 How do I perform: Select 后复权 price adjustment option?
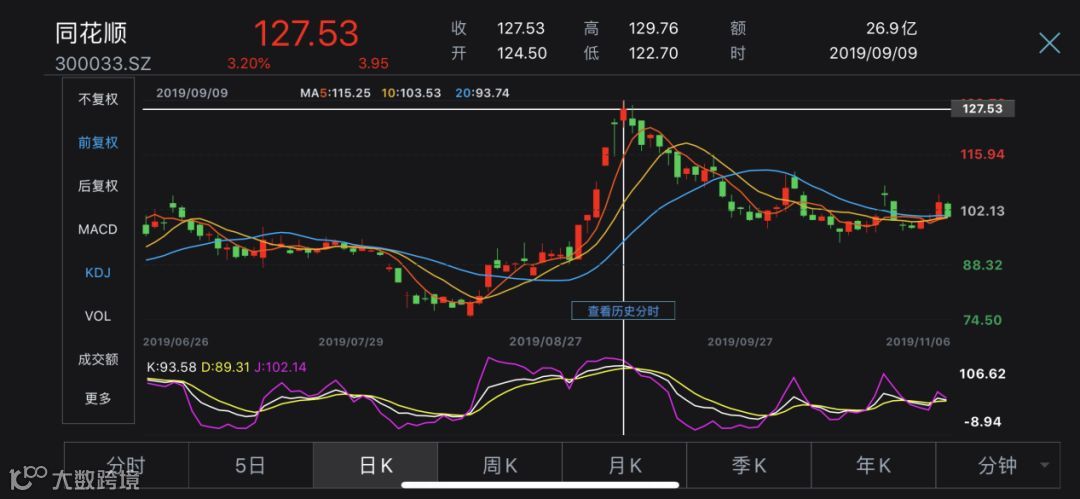(x=98, y=186)
